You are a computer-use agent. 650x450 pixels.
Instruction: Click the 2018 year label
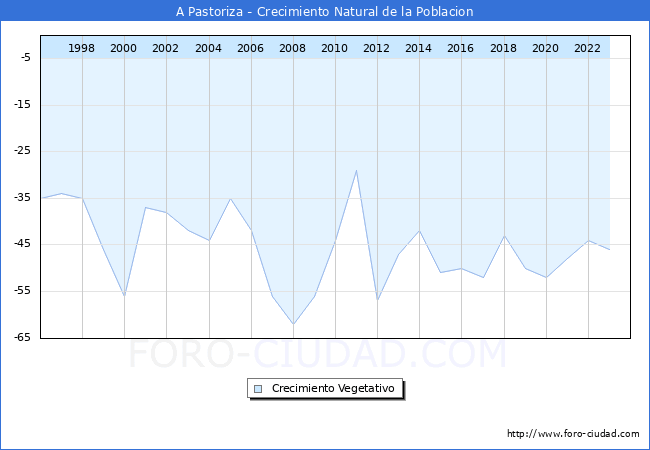click(x=503, y=48)
